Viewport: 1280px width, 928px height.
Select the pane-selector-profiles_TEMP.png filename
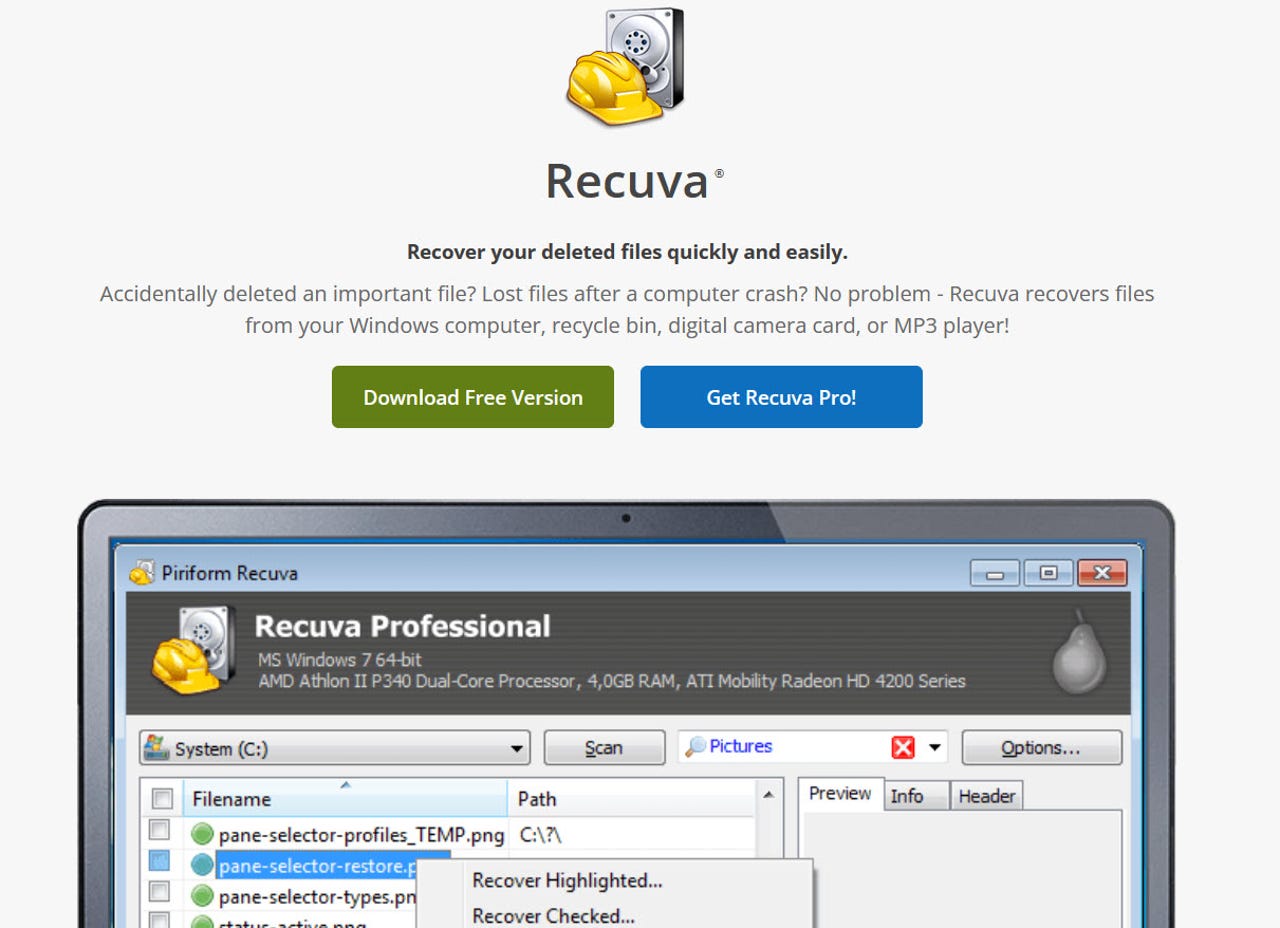pyautogui.click(x=361, y=834)
